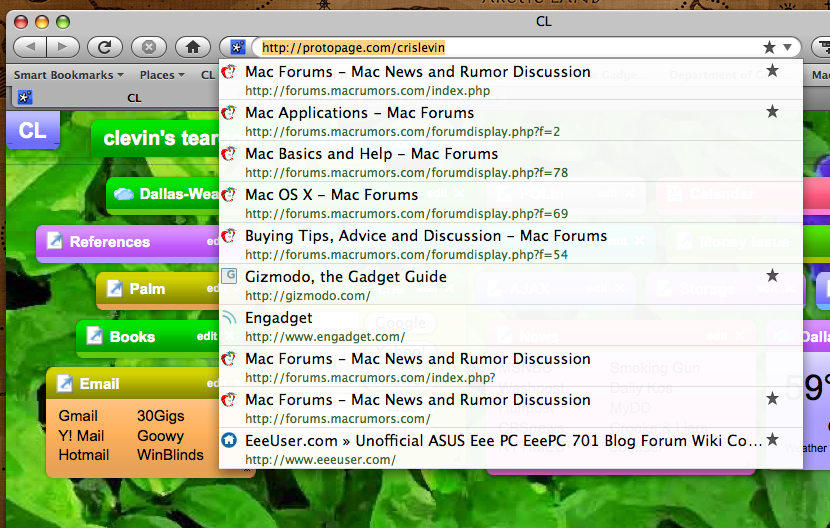Click the CL bookmark in bookmarks bar

click(x=208, y=75)
